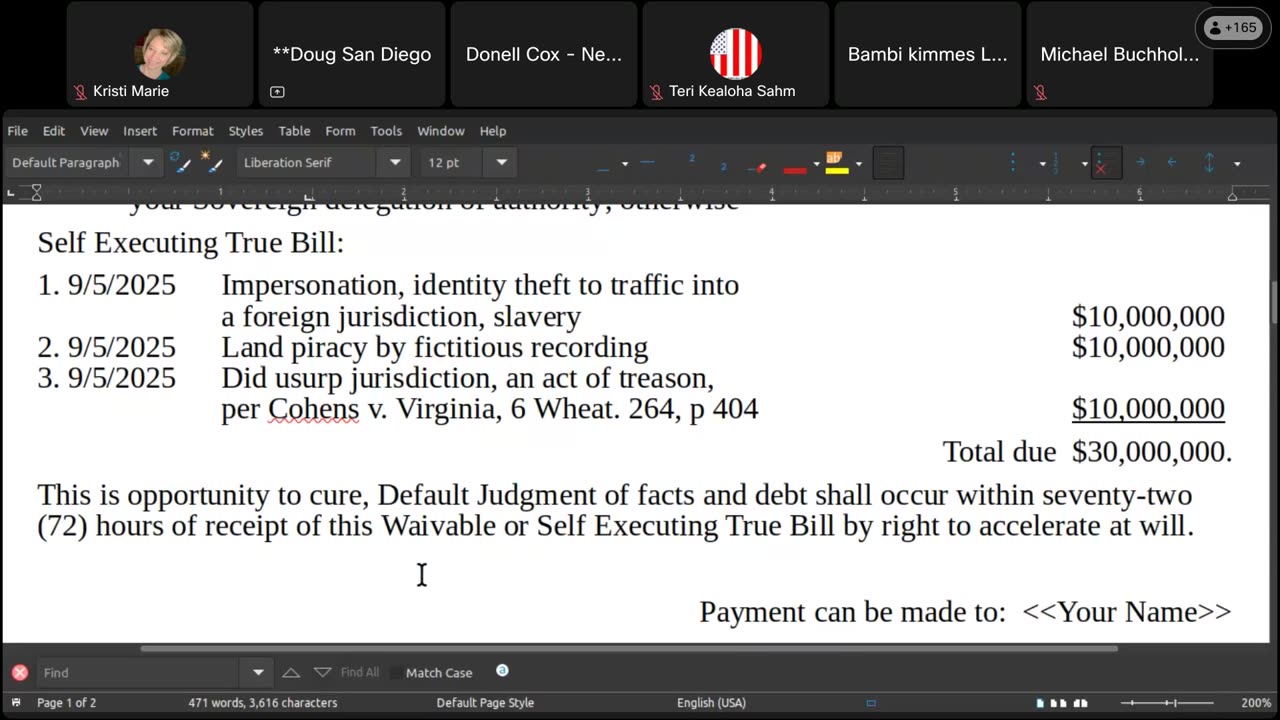Viewport: 1280px width, 720px height.
Task: Open the Table menu
Action: pos(294,131)
